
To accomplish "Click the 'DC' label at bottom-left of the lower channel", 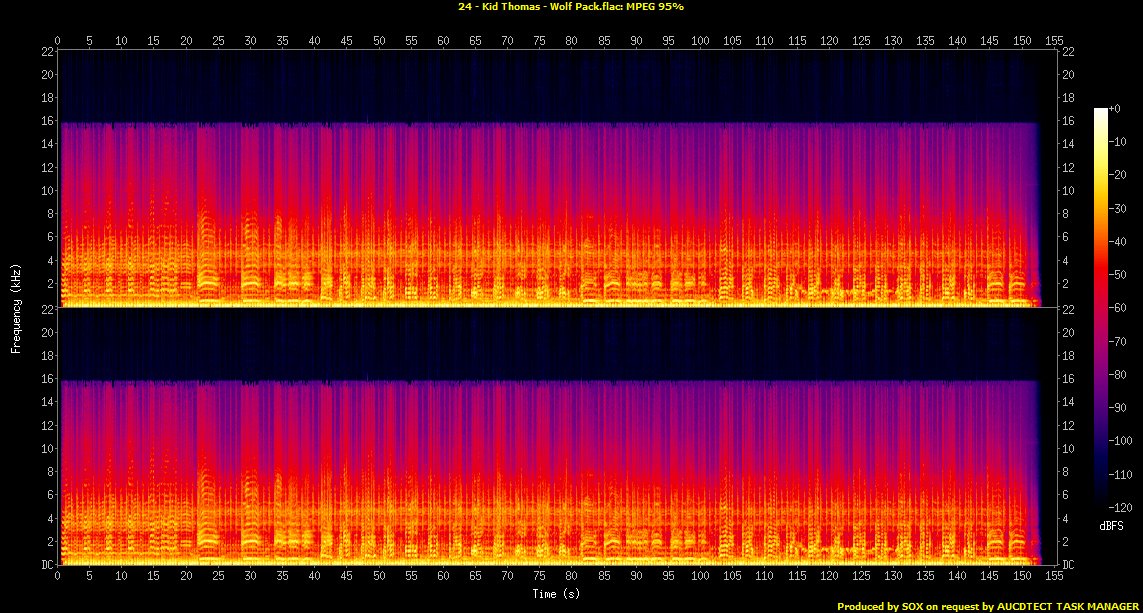I will 46,565.
